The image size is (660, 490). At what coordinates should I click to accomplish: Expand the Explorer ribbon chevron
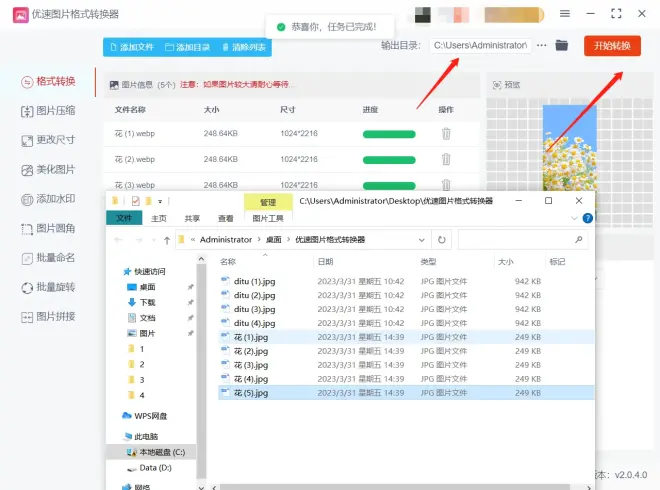click(x=574, y=218)
